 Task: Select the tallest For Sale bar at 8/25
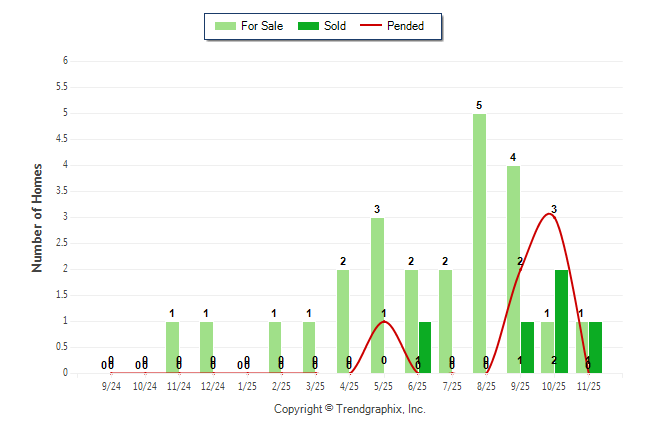480,243
